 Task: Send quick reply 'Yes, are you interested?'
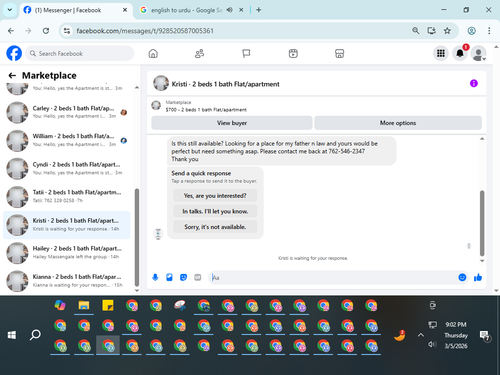point(215,196)
